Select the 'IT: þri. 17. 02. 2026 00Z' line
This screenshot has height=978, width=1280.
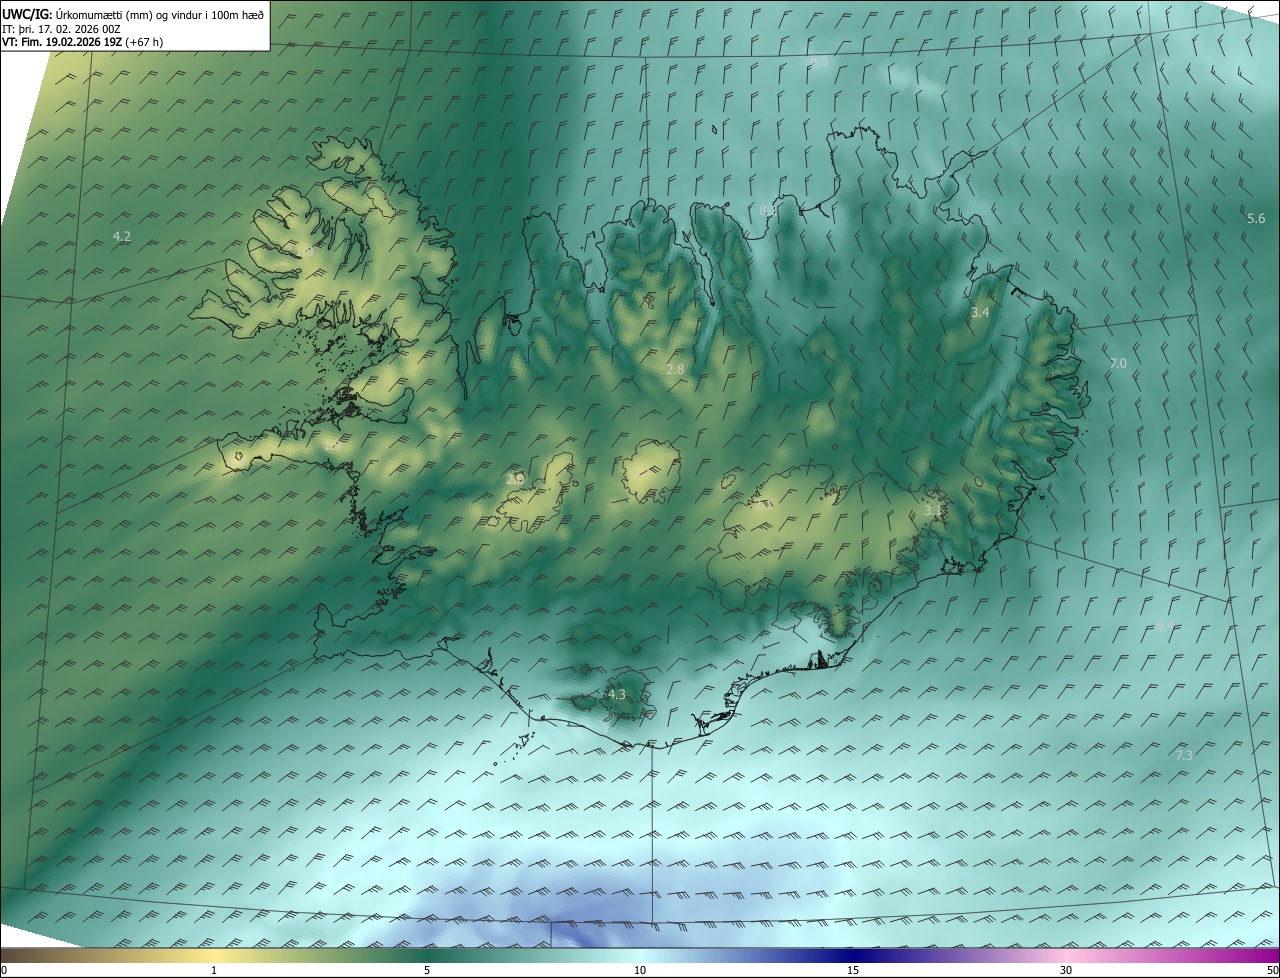[61, 28]
